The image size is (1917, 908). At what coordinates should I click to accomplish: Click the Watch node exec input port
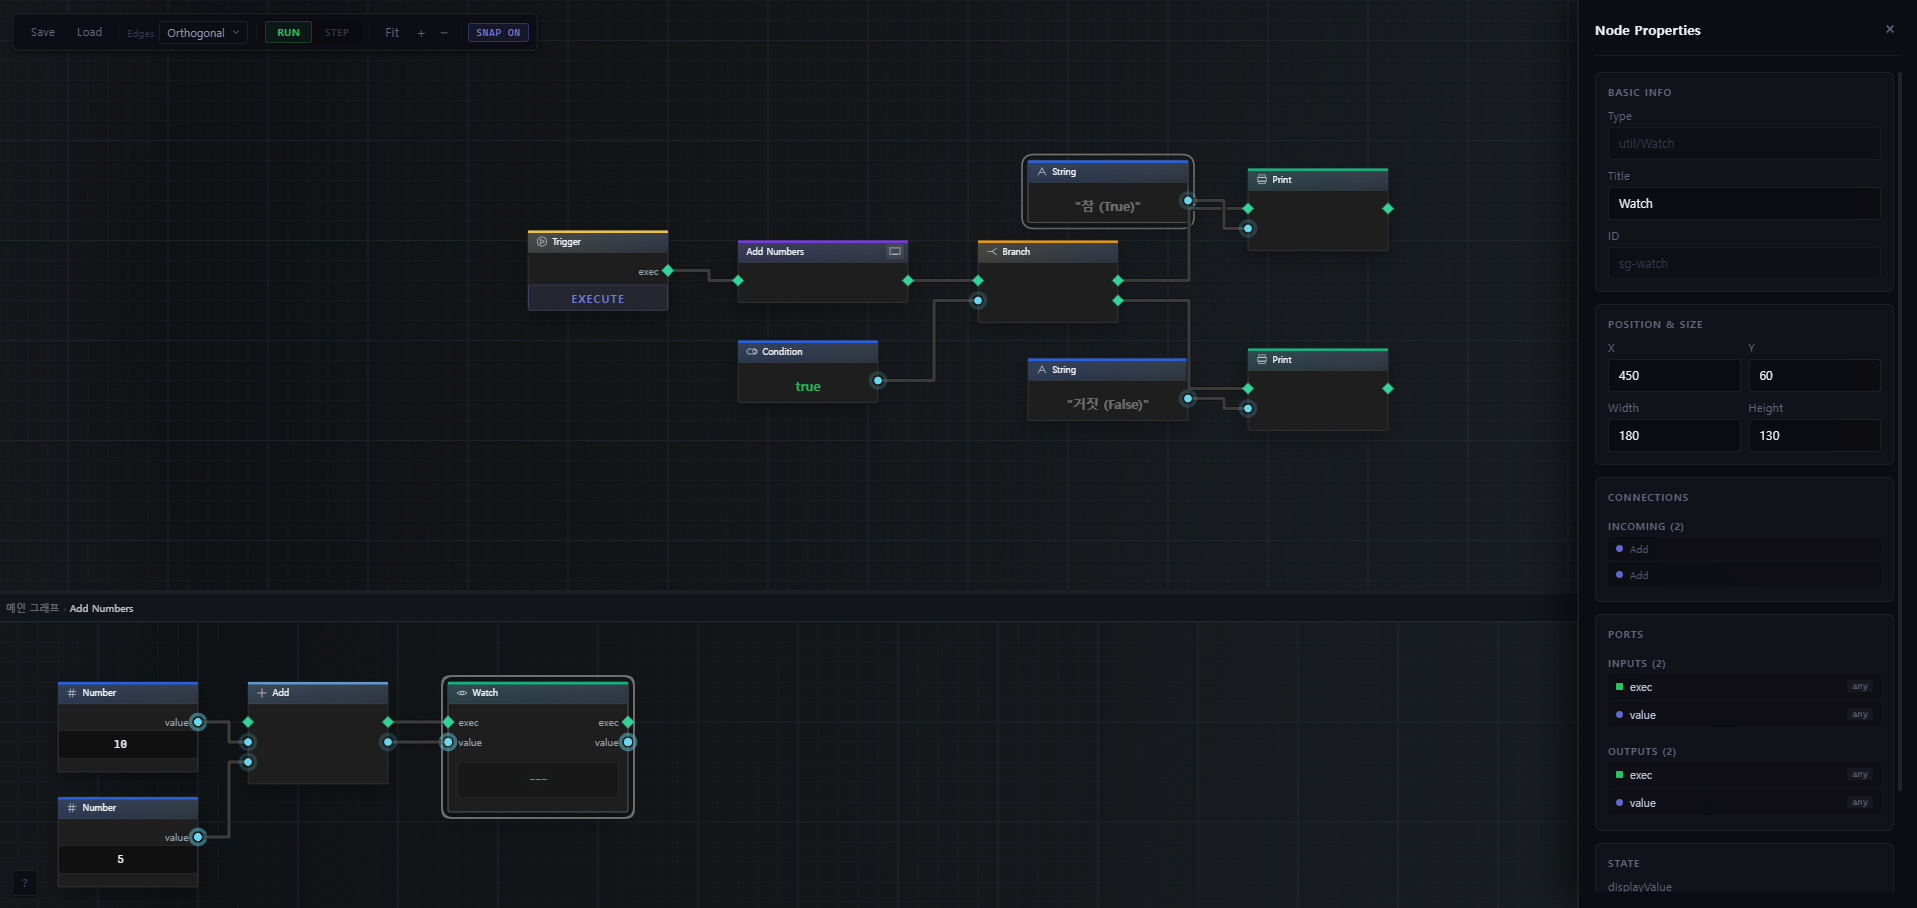coord(448,722)
